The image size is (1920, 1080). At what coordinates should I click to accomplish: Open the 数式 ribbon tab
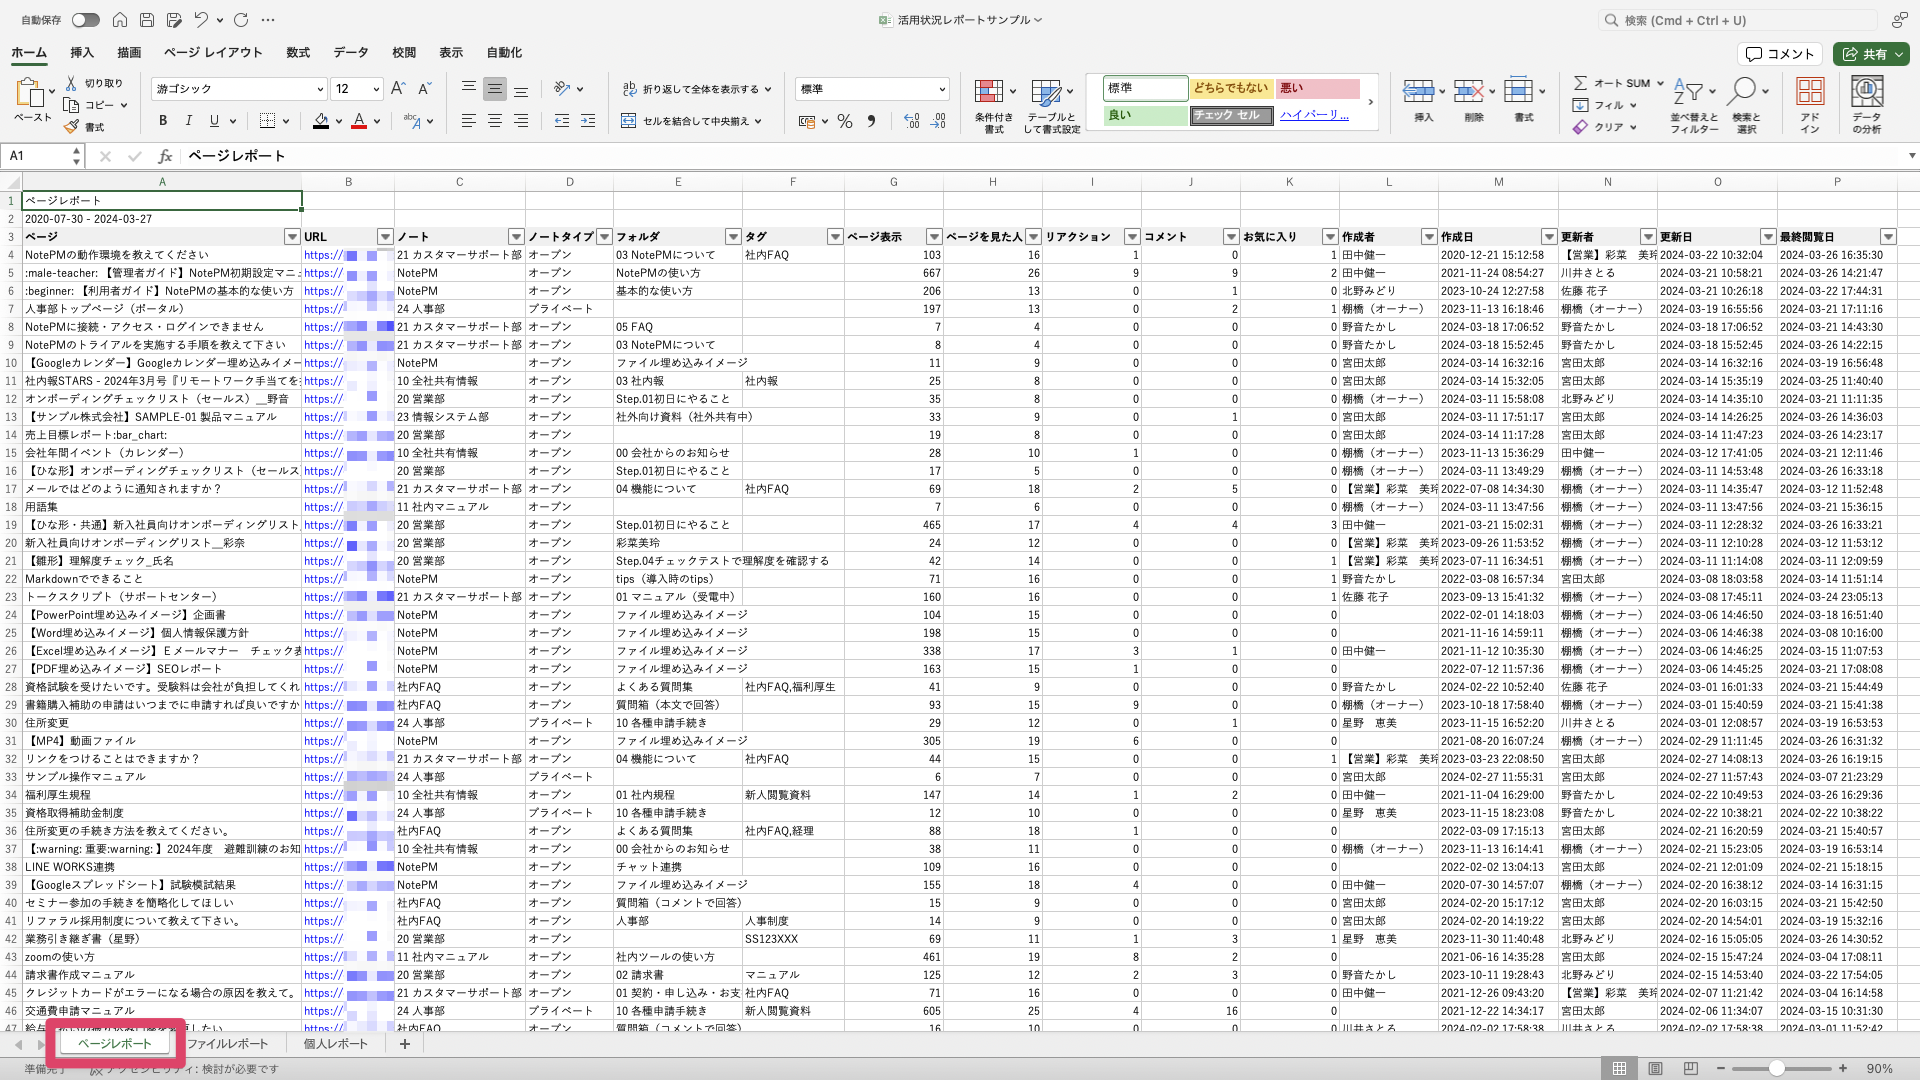point(298,53)
